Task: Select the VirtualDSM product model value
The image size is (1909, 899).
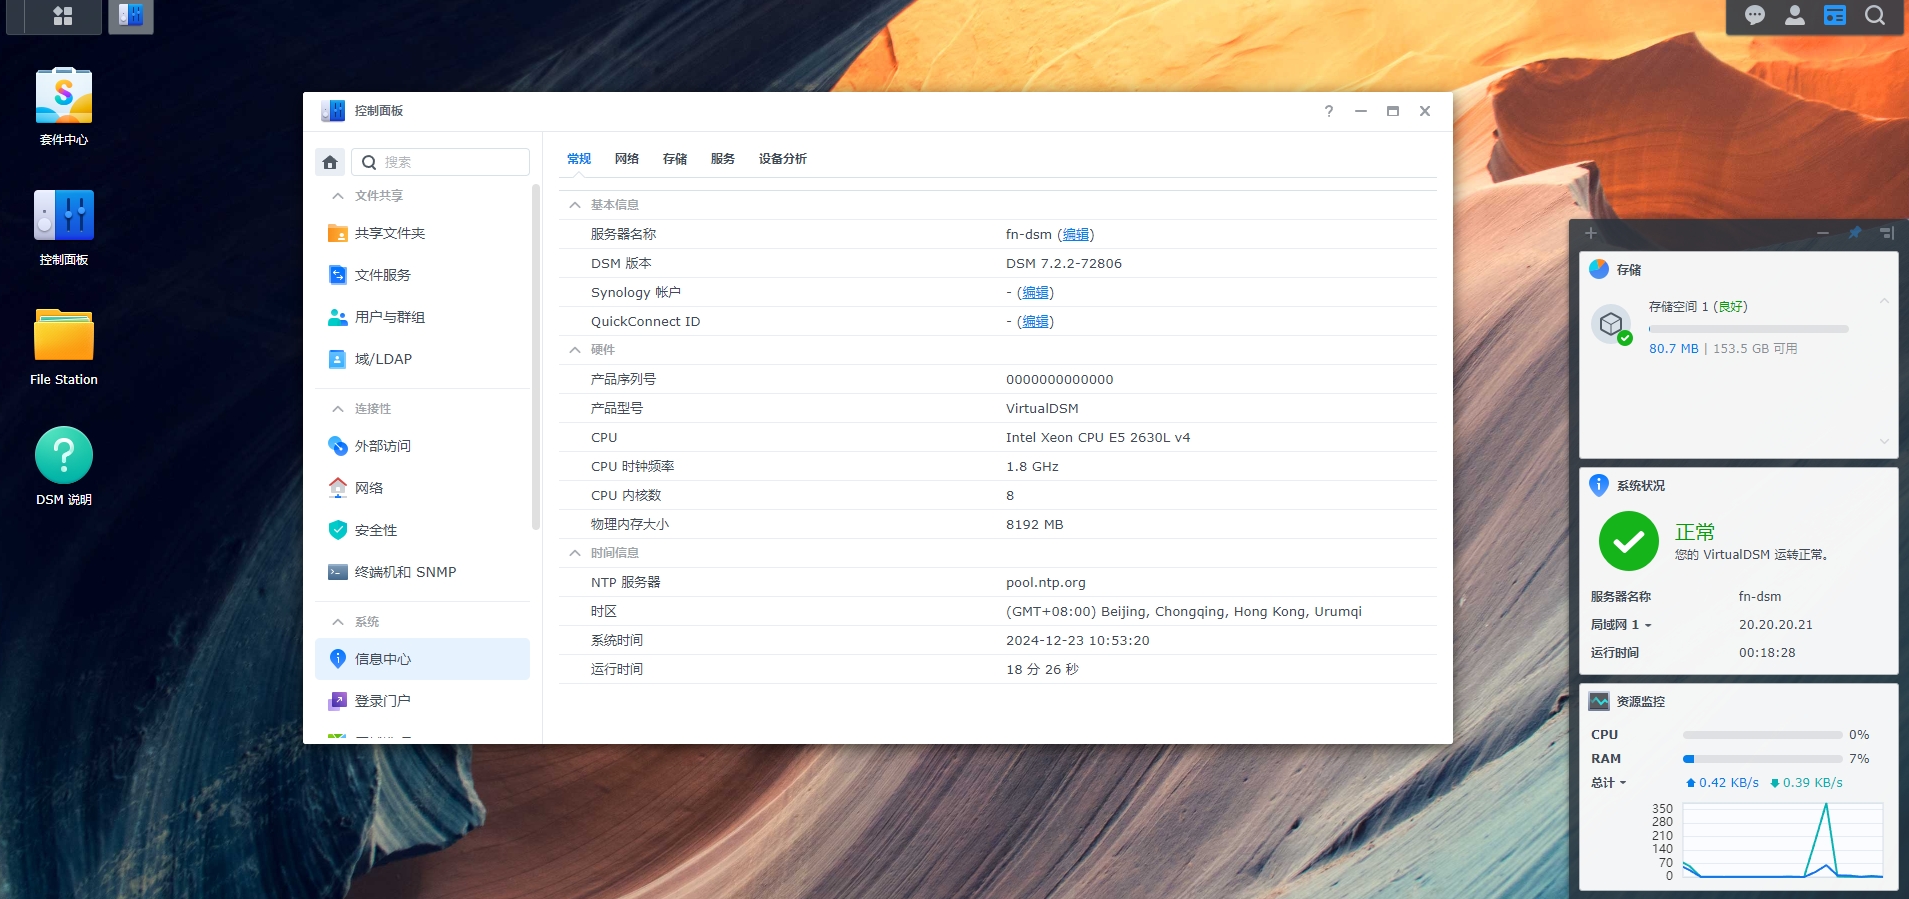Action: point(1042,409)
